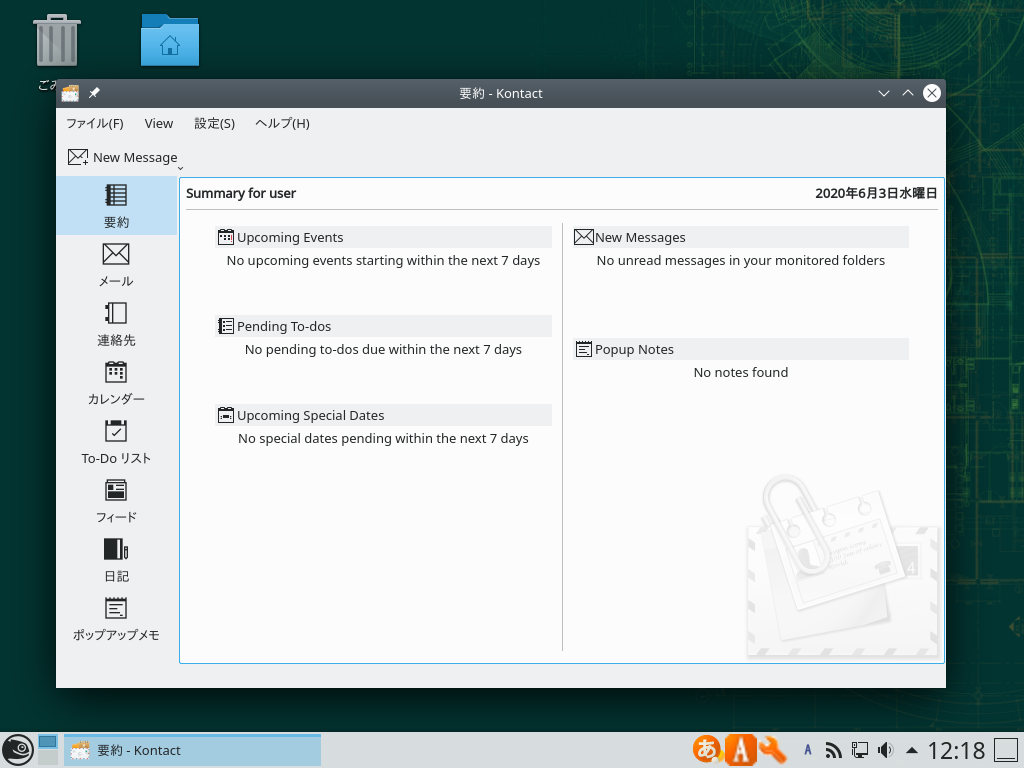Click the Kontact window icon in title bar
This screenshot has width=1024, height=768.
coord(71,93)
